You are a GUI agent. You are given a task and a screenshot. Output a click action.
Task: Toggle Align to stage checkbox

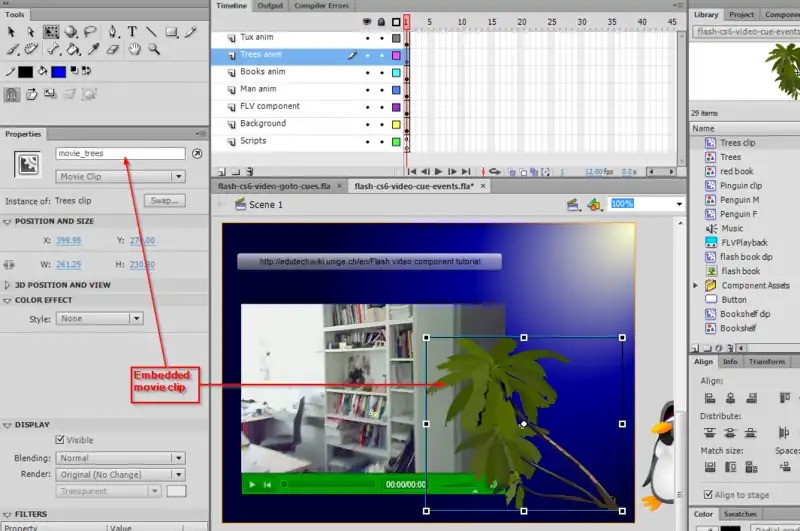coord(709,495)
